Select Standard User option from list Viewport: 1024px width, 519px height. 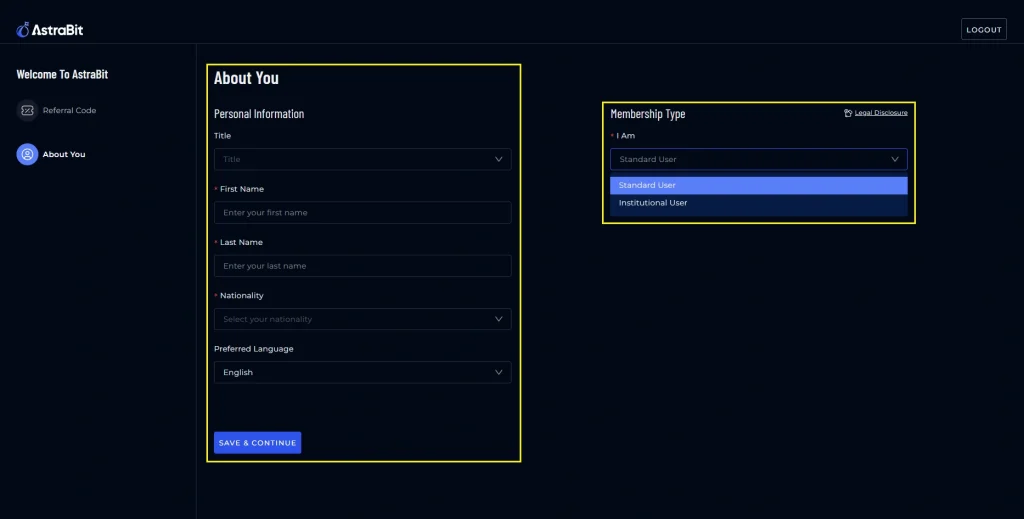click(759, 185)
